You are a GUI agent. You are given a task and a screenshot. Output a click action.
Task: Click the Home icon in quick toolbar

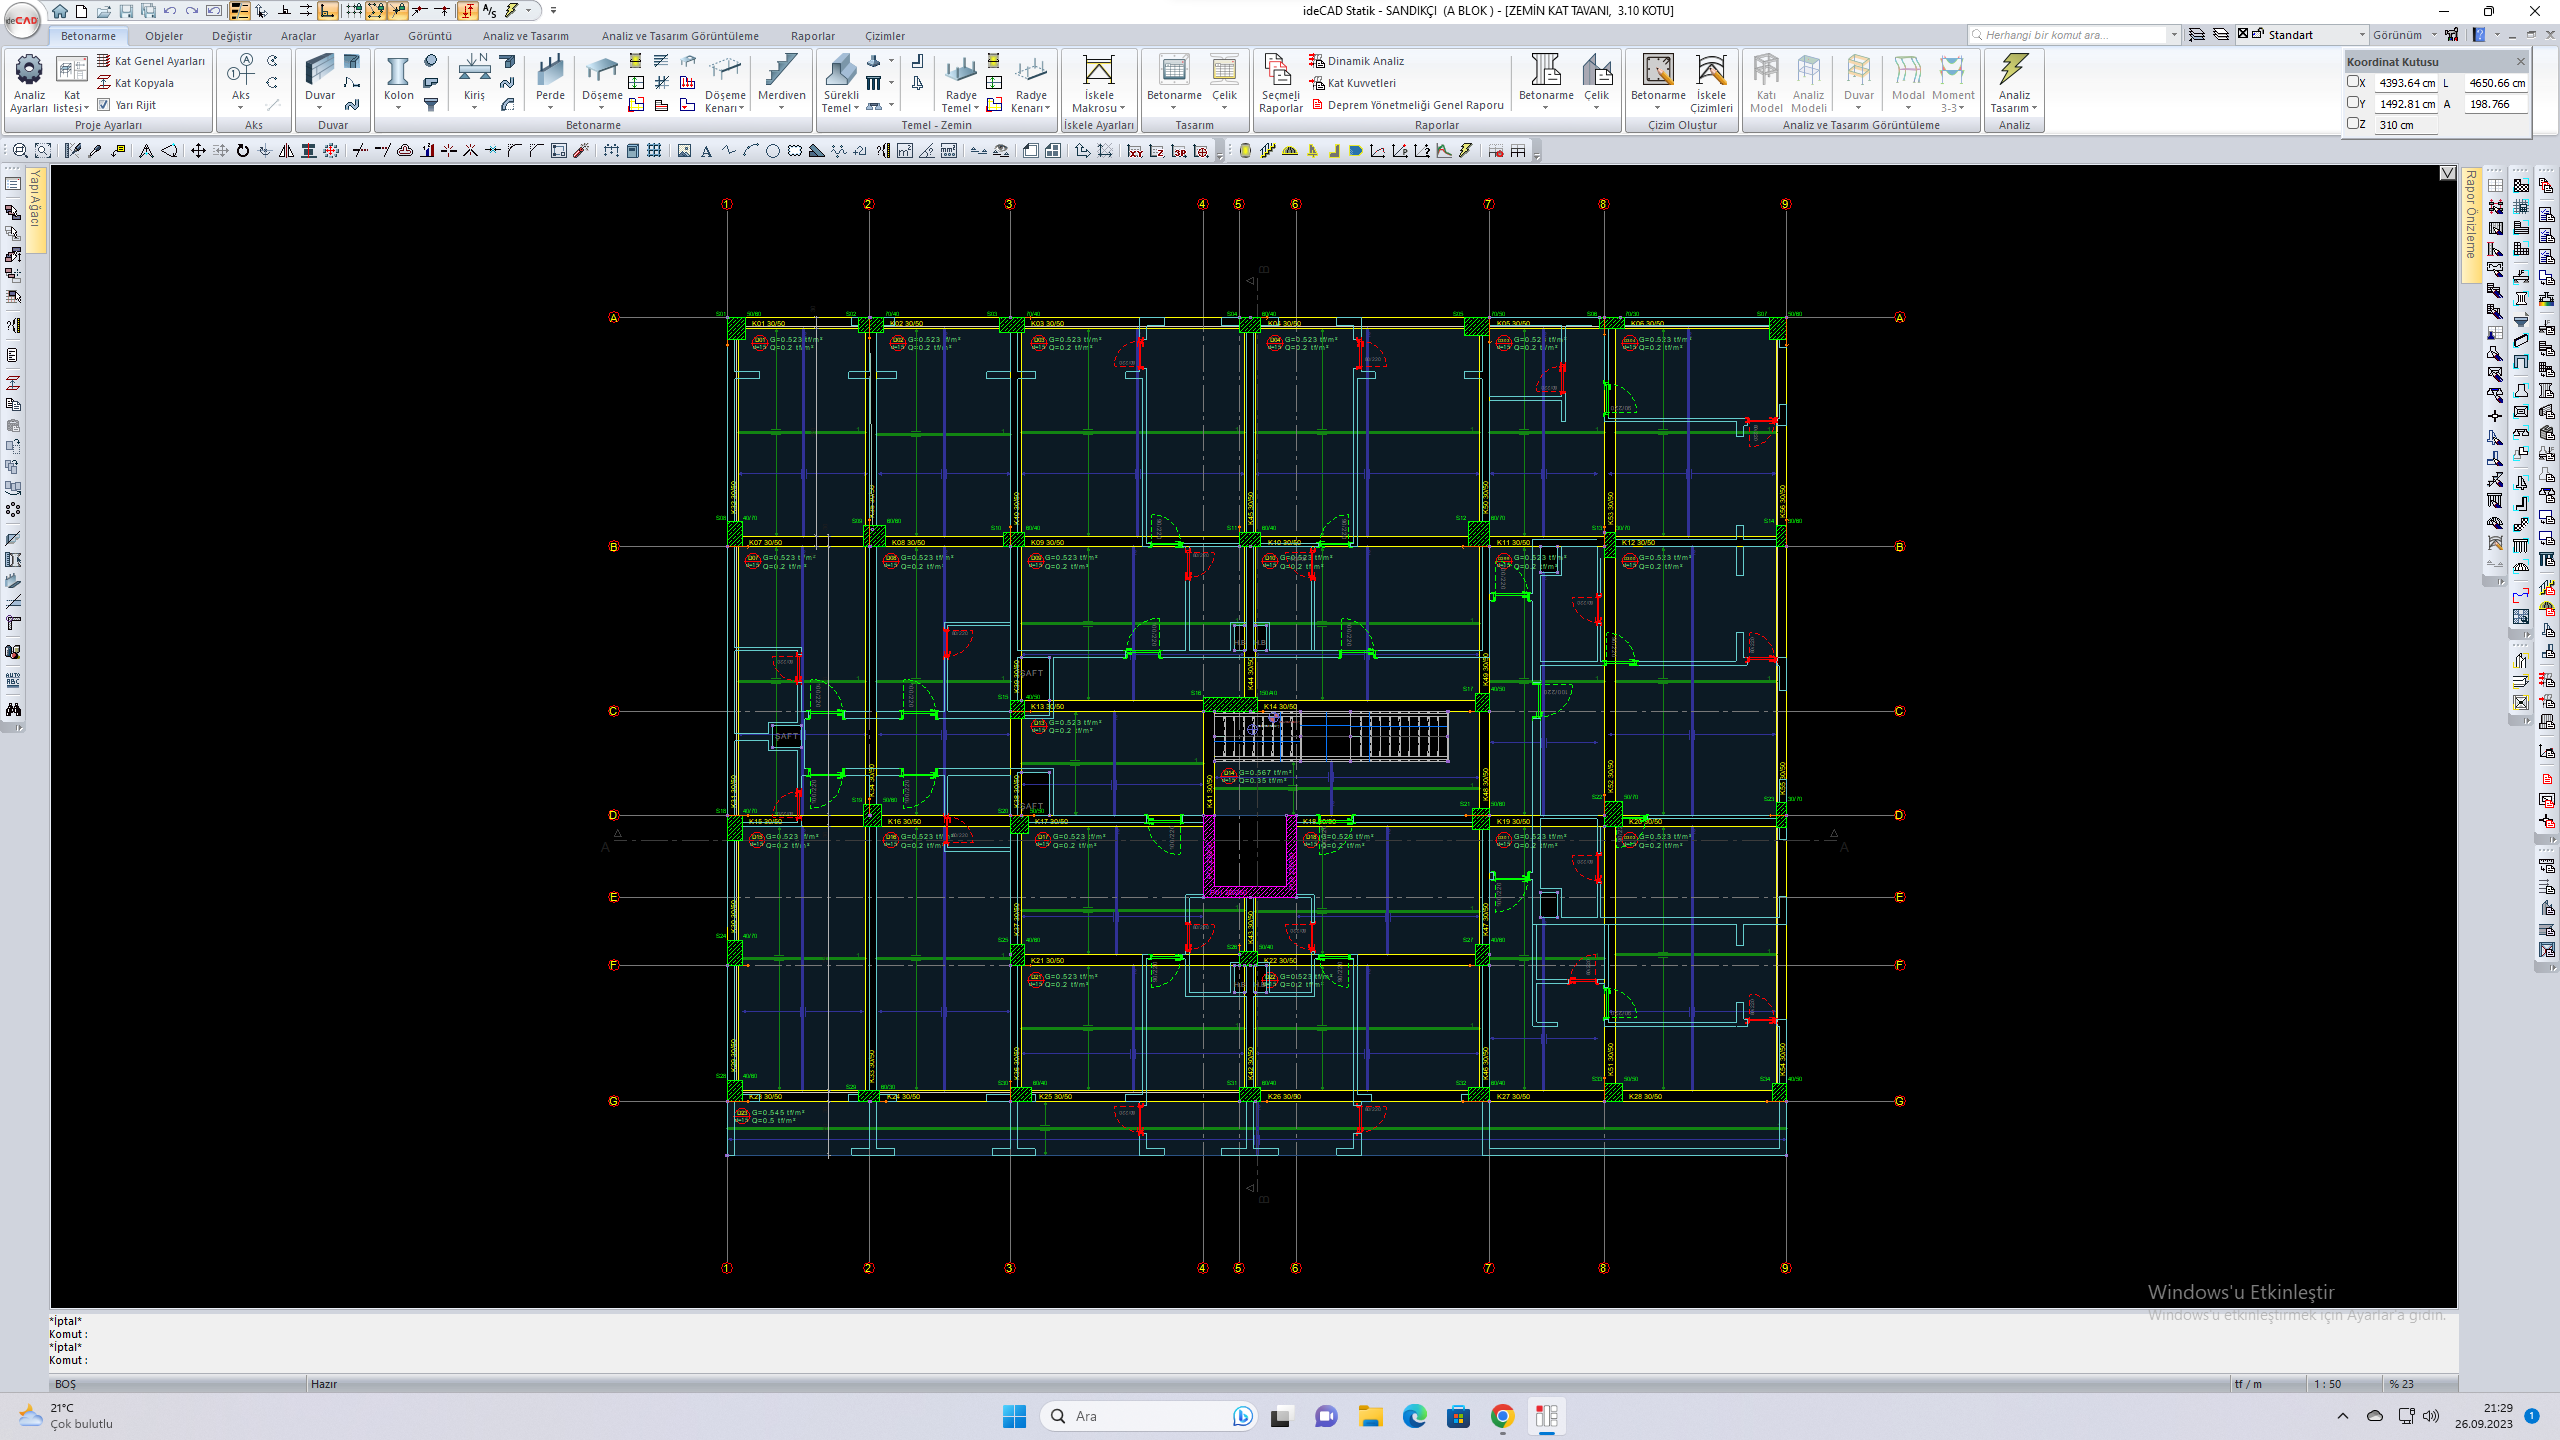tap(60, 11)
